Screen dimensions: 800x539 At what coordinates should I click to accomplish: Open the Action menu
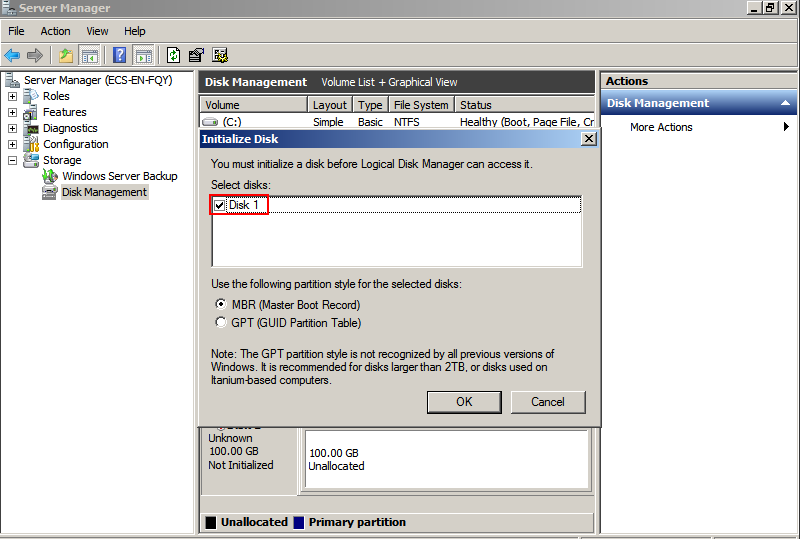click(55, 31)
